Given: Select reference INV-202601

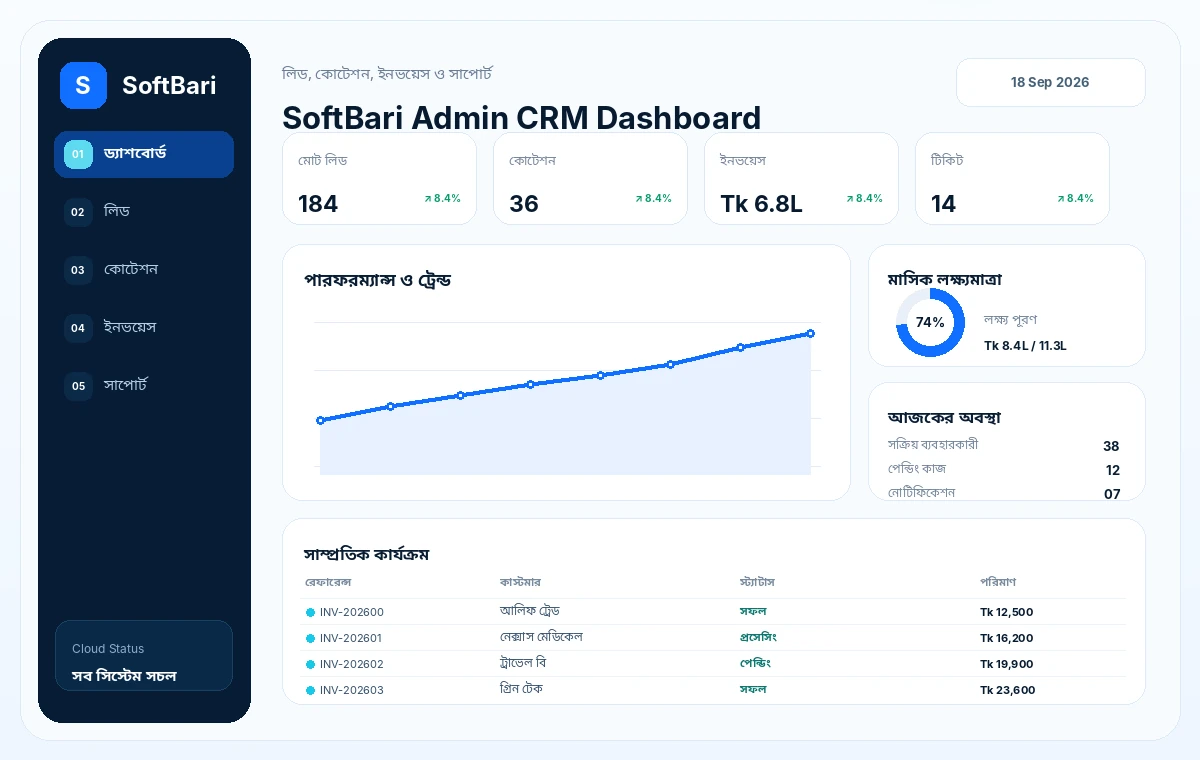Looking at the screenshot, I should point(352,638).
